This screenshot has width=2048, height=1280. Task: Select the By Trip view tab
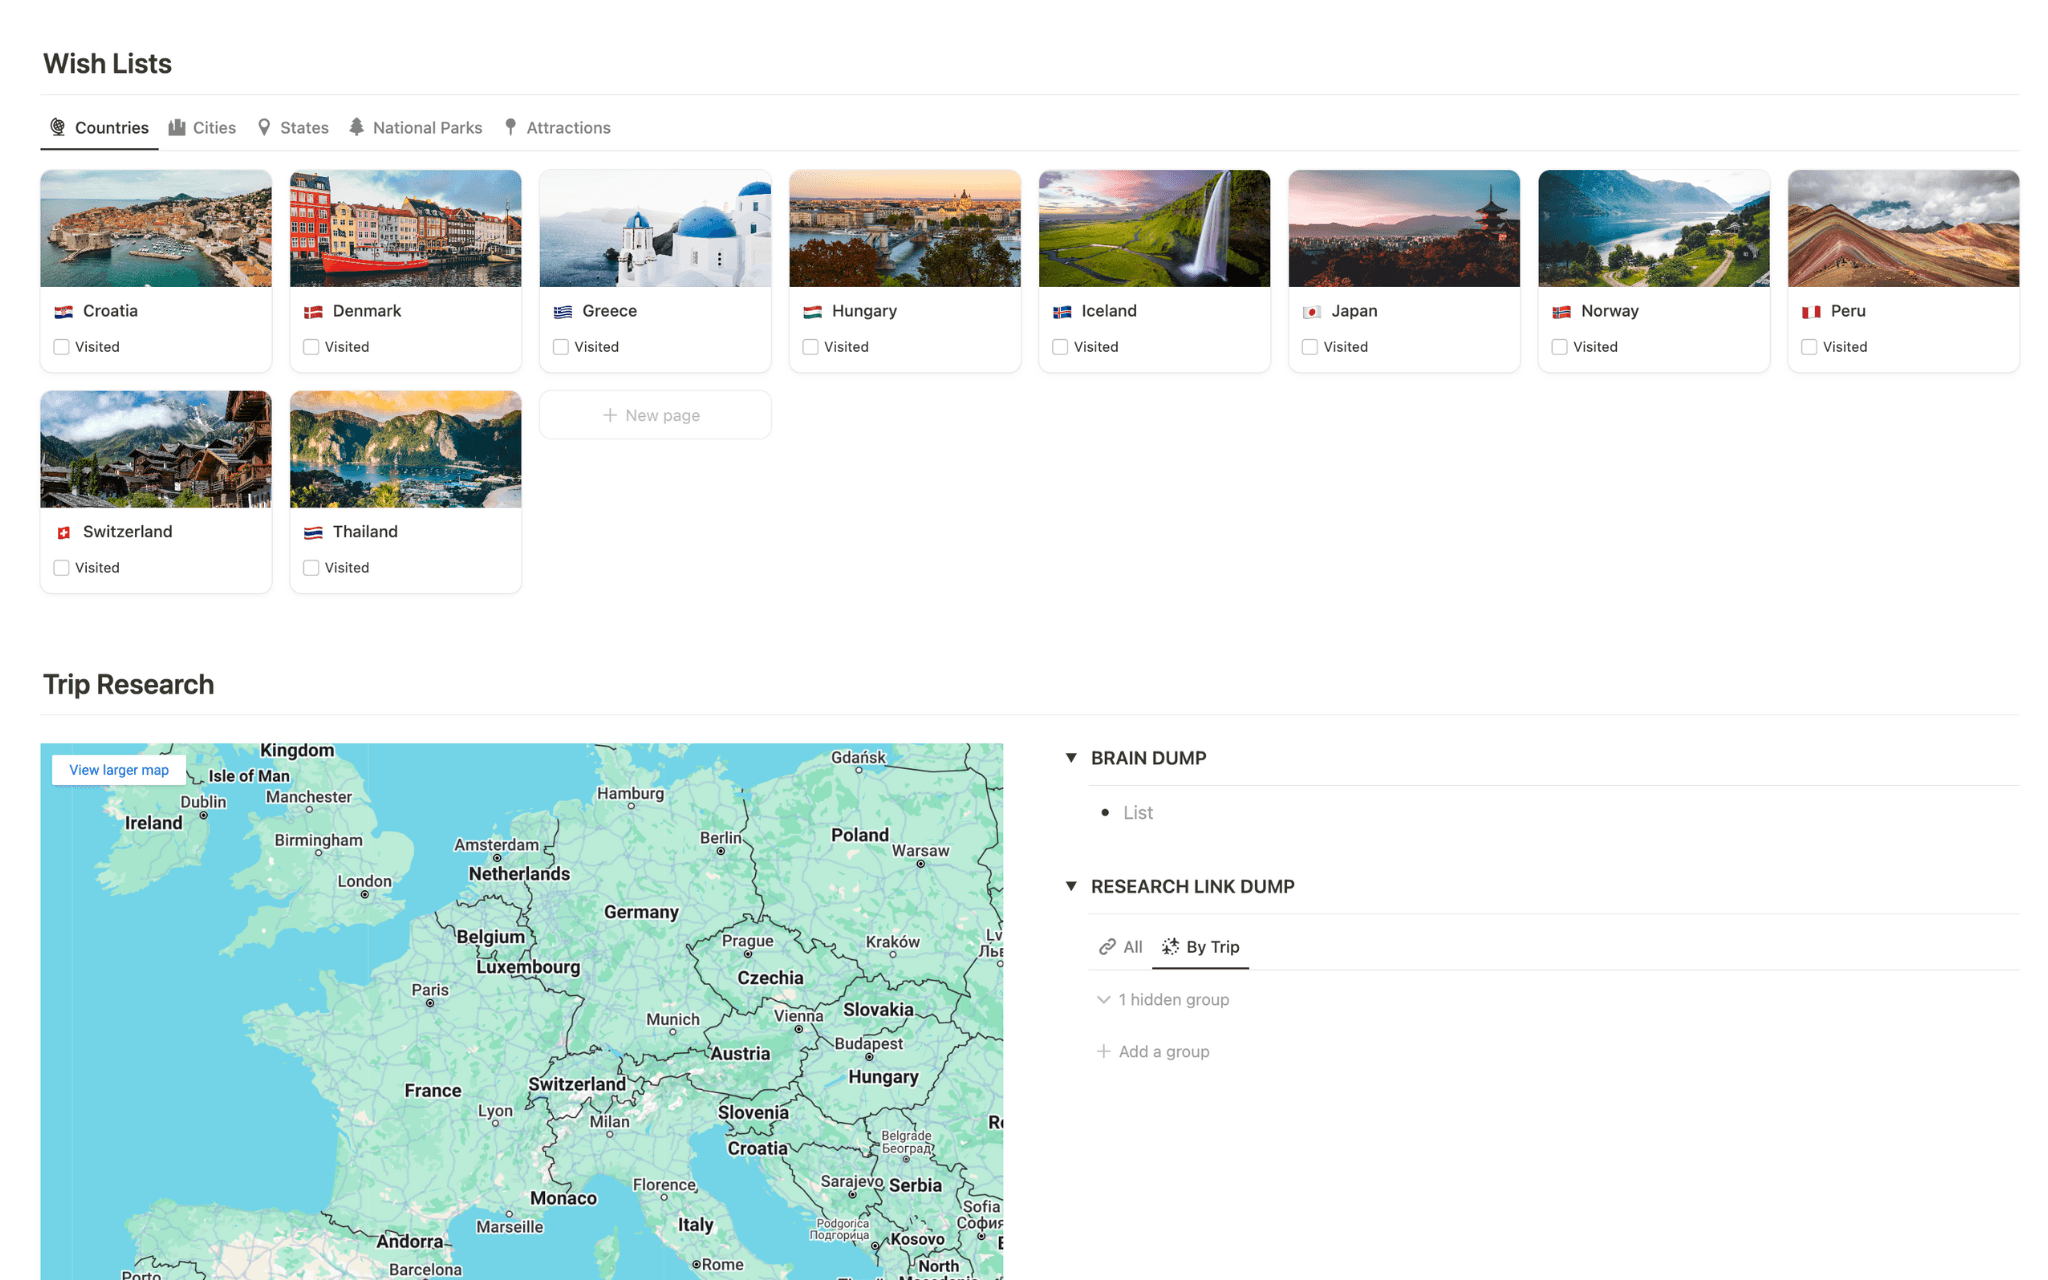pyautogui.click(x=1201, y=947)
